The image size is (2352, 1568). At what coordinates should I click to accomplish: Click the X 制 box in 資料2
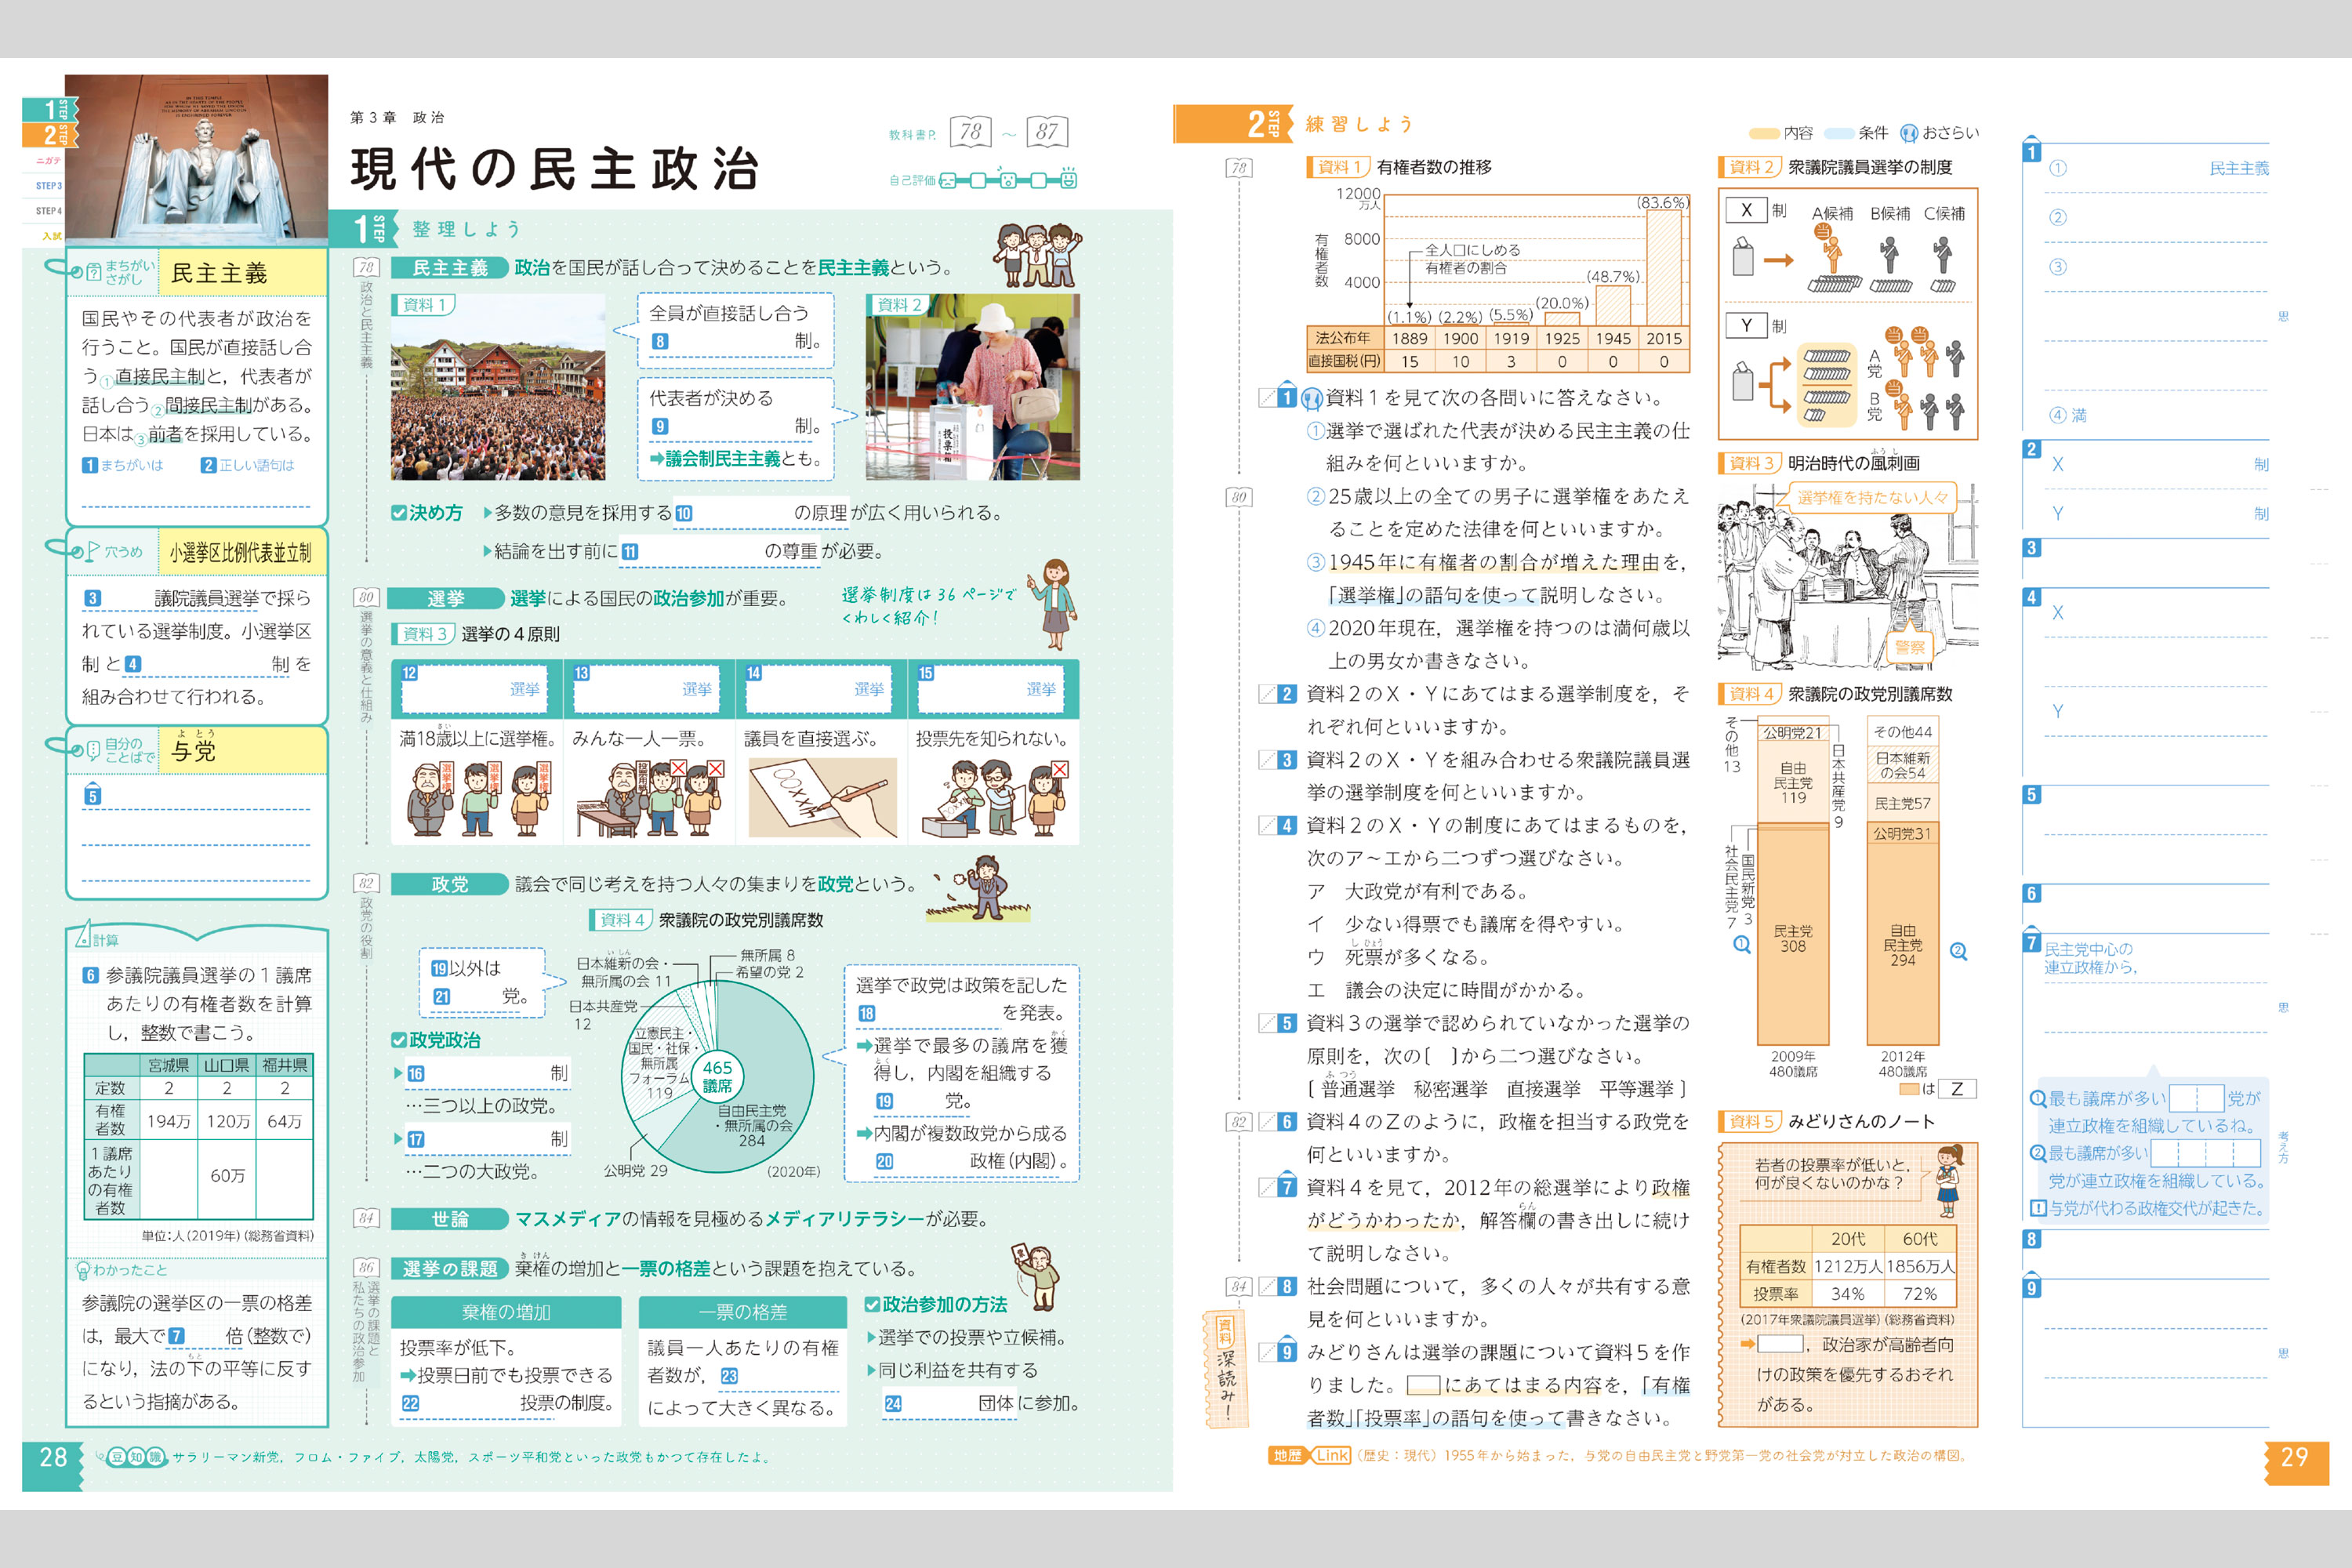[1746, 210]
